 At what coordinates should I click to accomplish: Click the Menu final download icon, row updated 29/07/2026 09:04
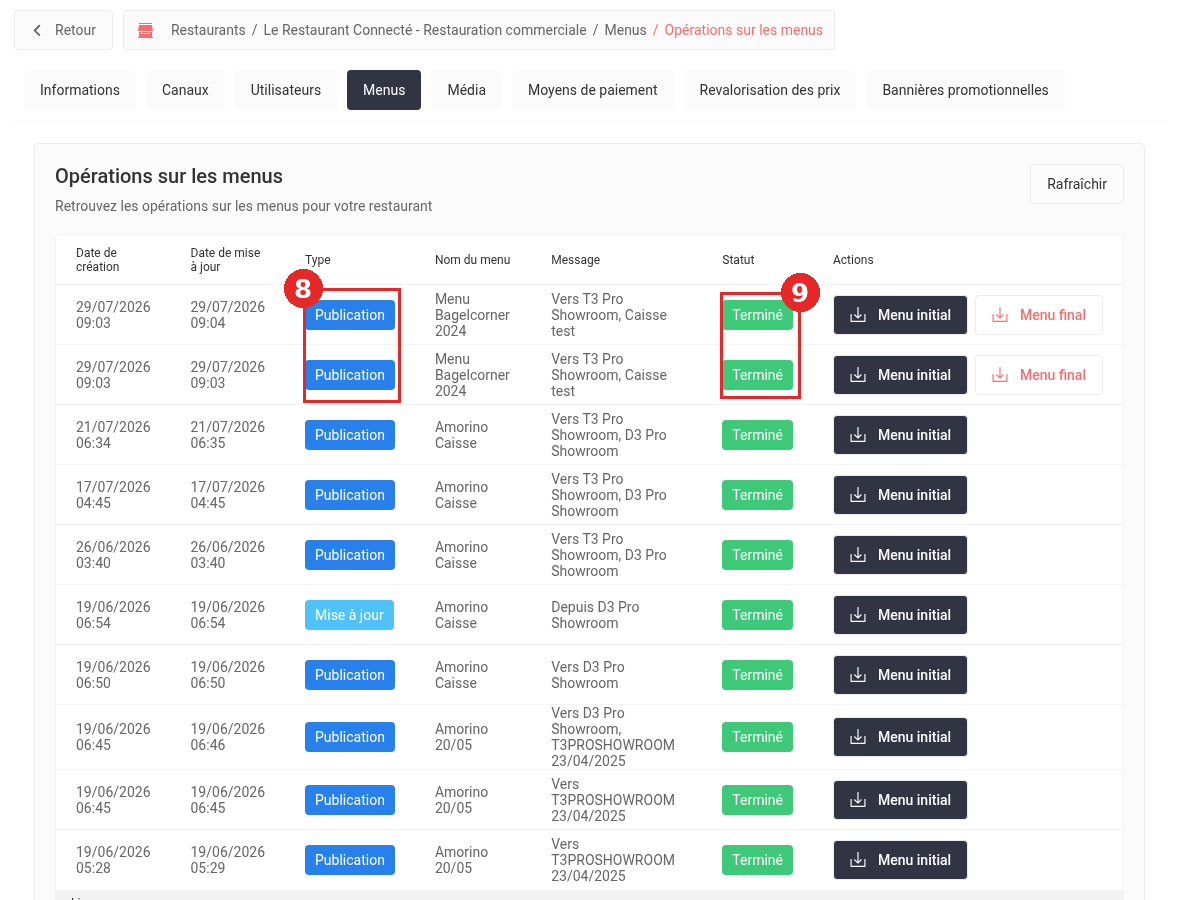coord(999,315)
